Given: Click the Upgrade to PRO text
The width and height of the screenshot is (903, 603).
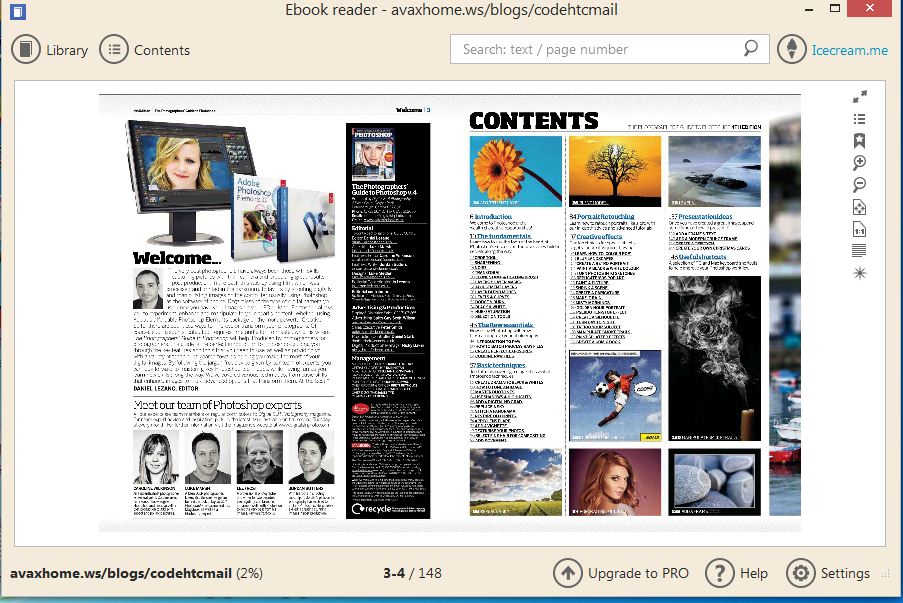Looking at the screenshot, I should point(638,574).
